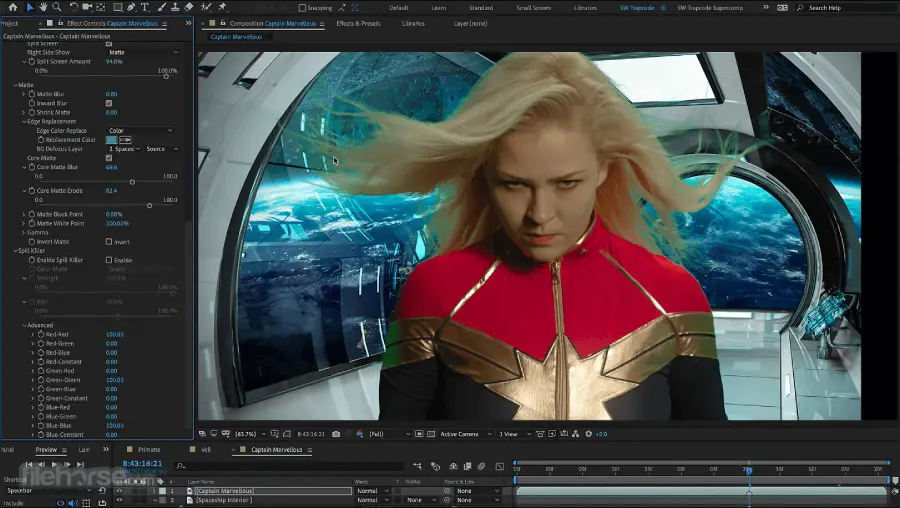Select the Puppet Pin tool
Screen dimensions: 900x508
pyautogui.click(x=220, y=7)
